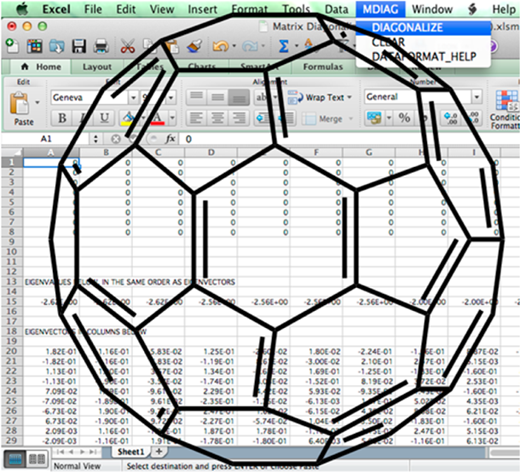Select top vertical alignment button

(x=196, y=97)
